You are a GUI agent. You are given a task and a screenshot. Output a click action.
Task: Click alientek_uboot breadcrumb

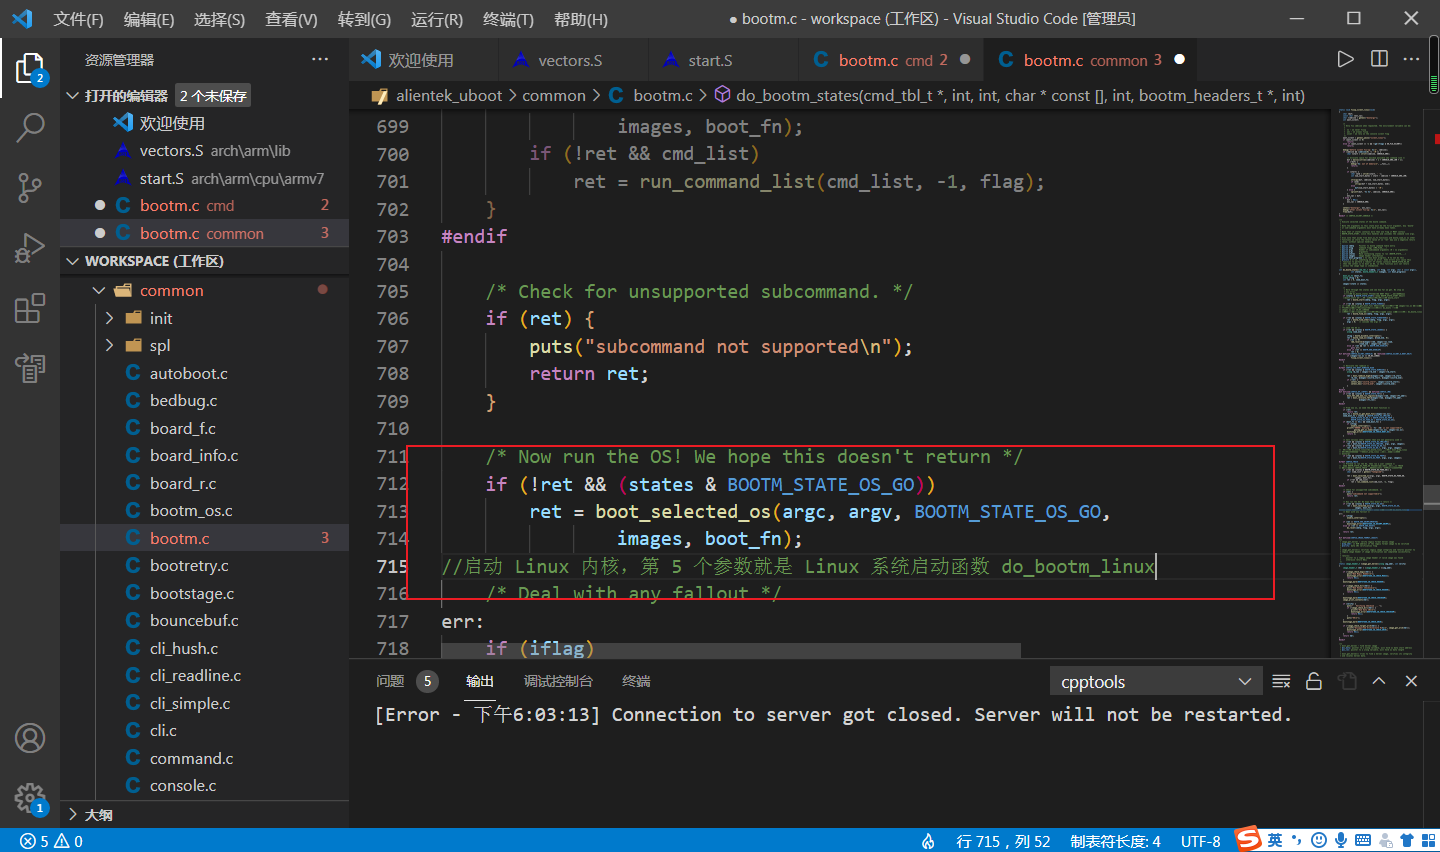click(x=449, y=95)
